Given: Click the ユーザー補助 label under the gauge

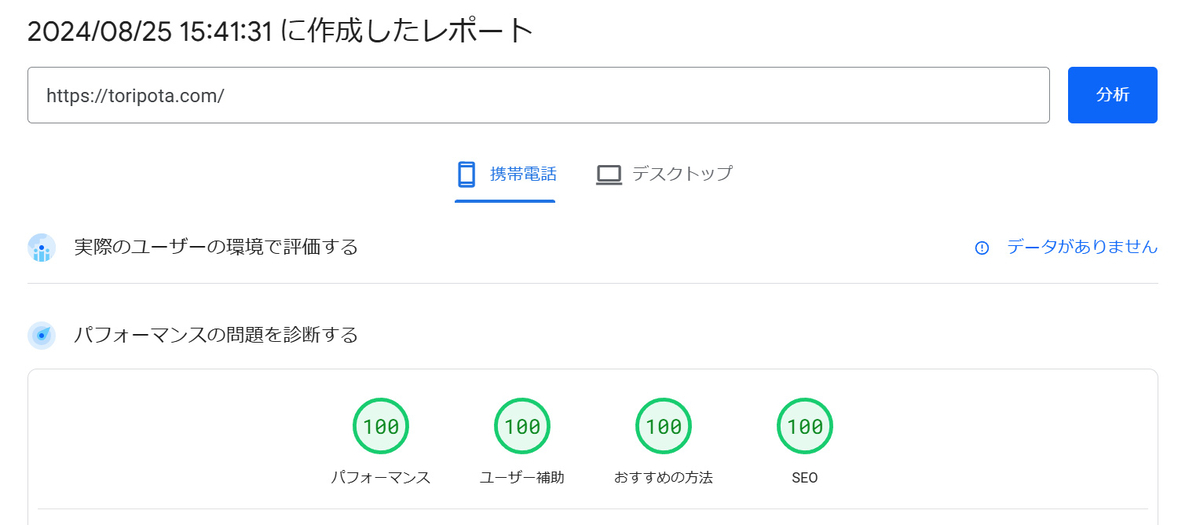Looking at the screenshot, I should (522, 478).
